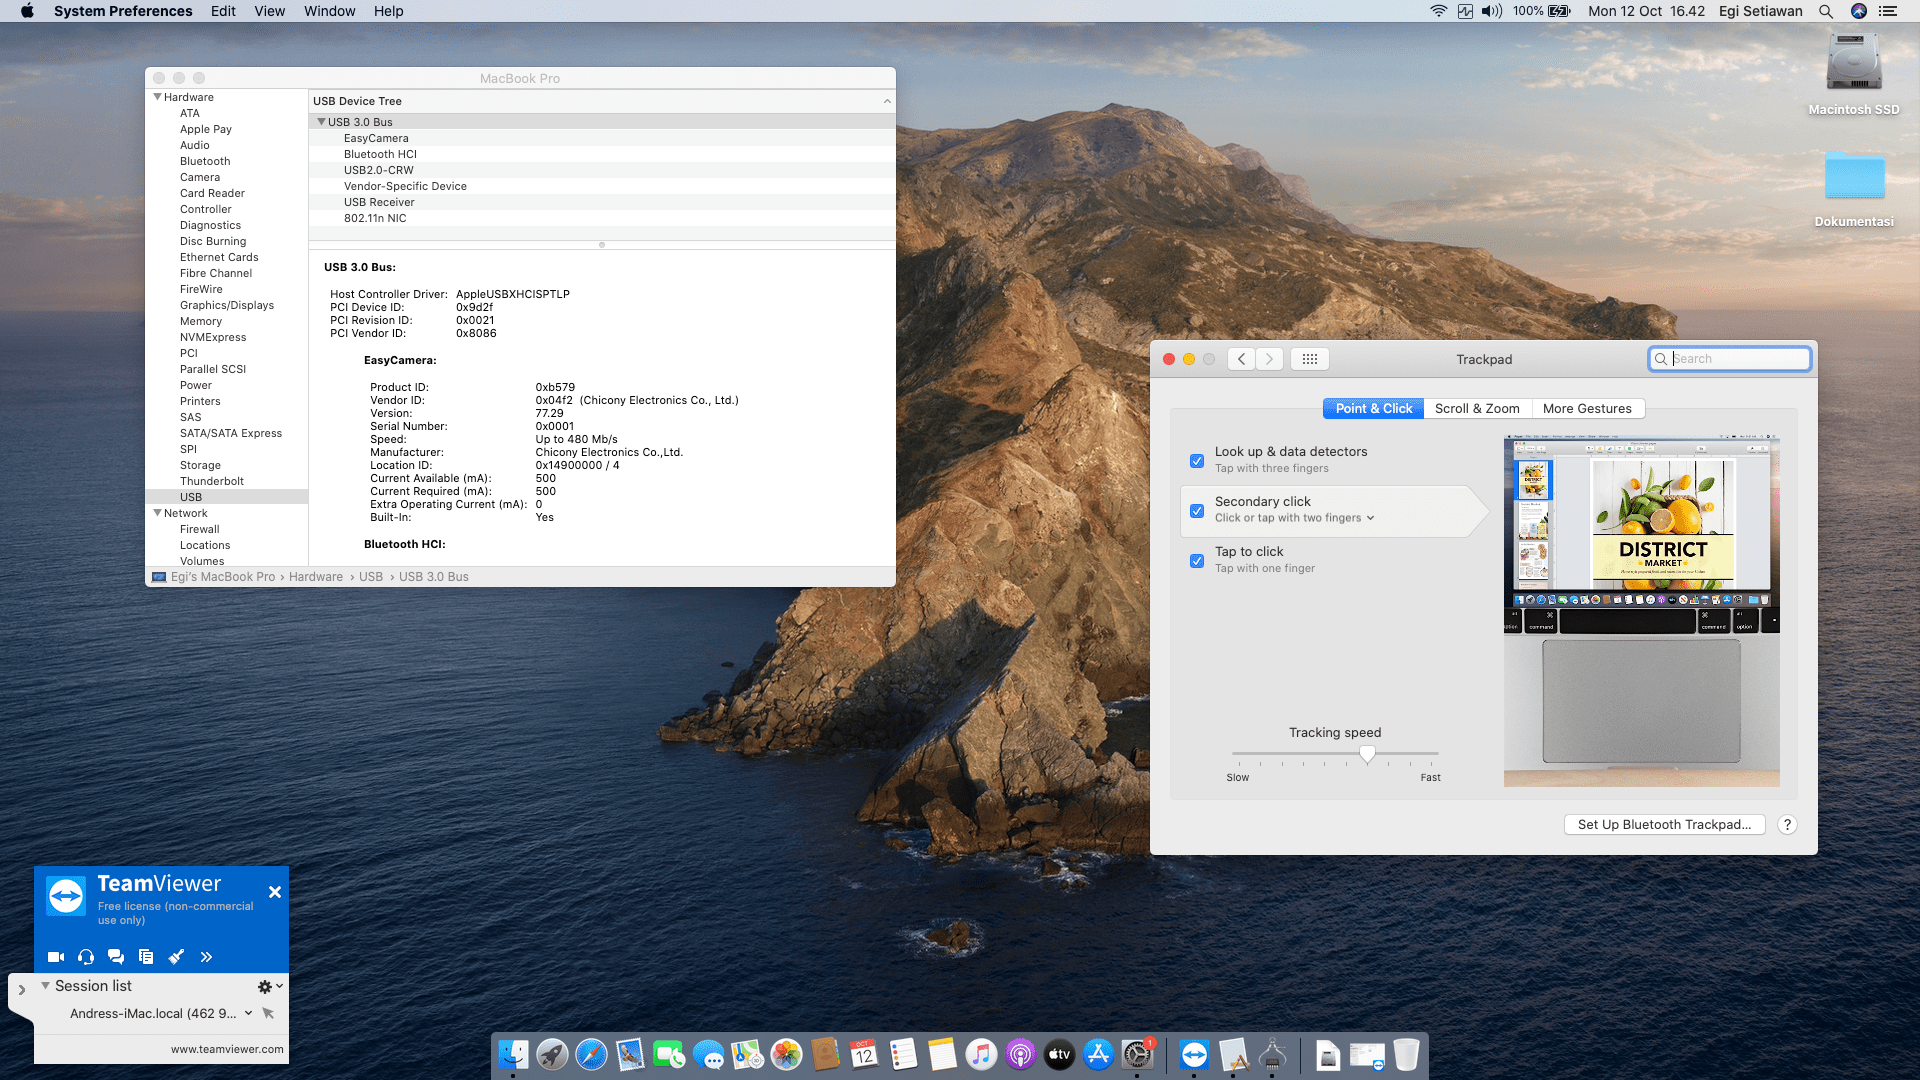Disable Look up & data detectors

click(1197, 461)
